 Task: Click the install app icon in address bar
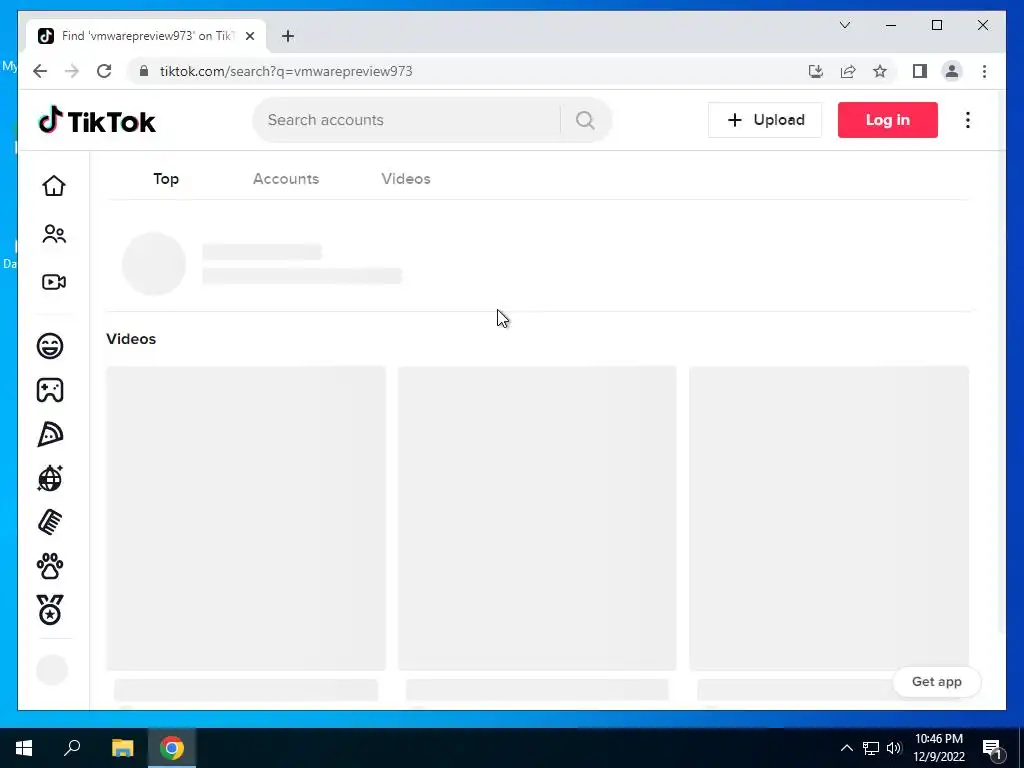pos(816,71)
